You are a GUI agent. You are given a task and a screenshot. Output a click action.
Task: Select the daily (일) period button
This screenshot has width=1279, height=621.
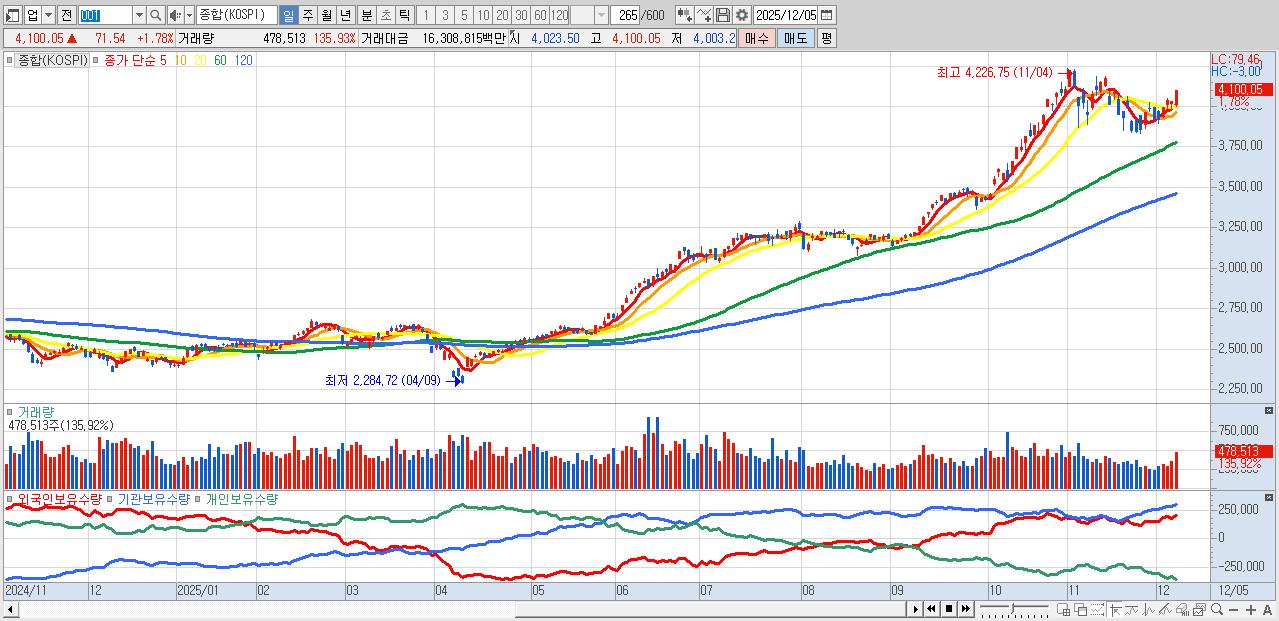(x=288, y=15)
